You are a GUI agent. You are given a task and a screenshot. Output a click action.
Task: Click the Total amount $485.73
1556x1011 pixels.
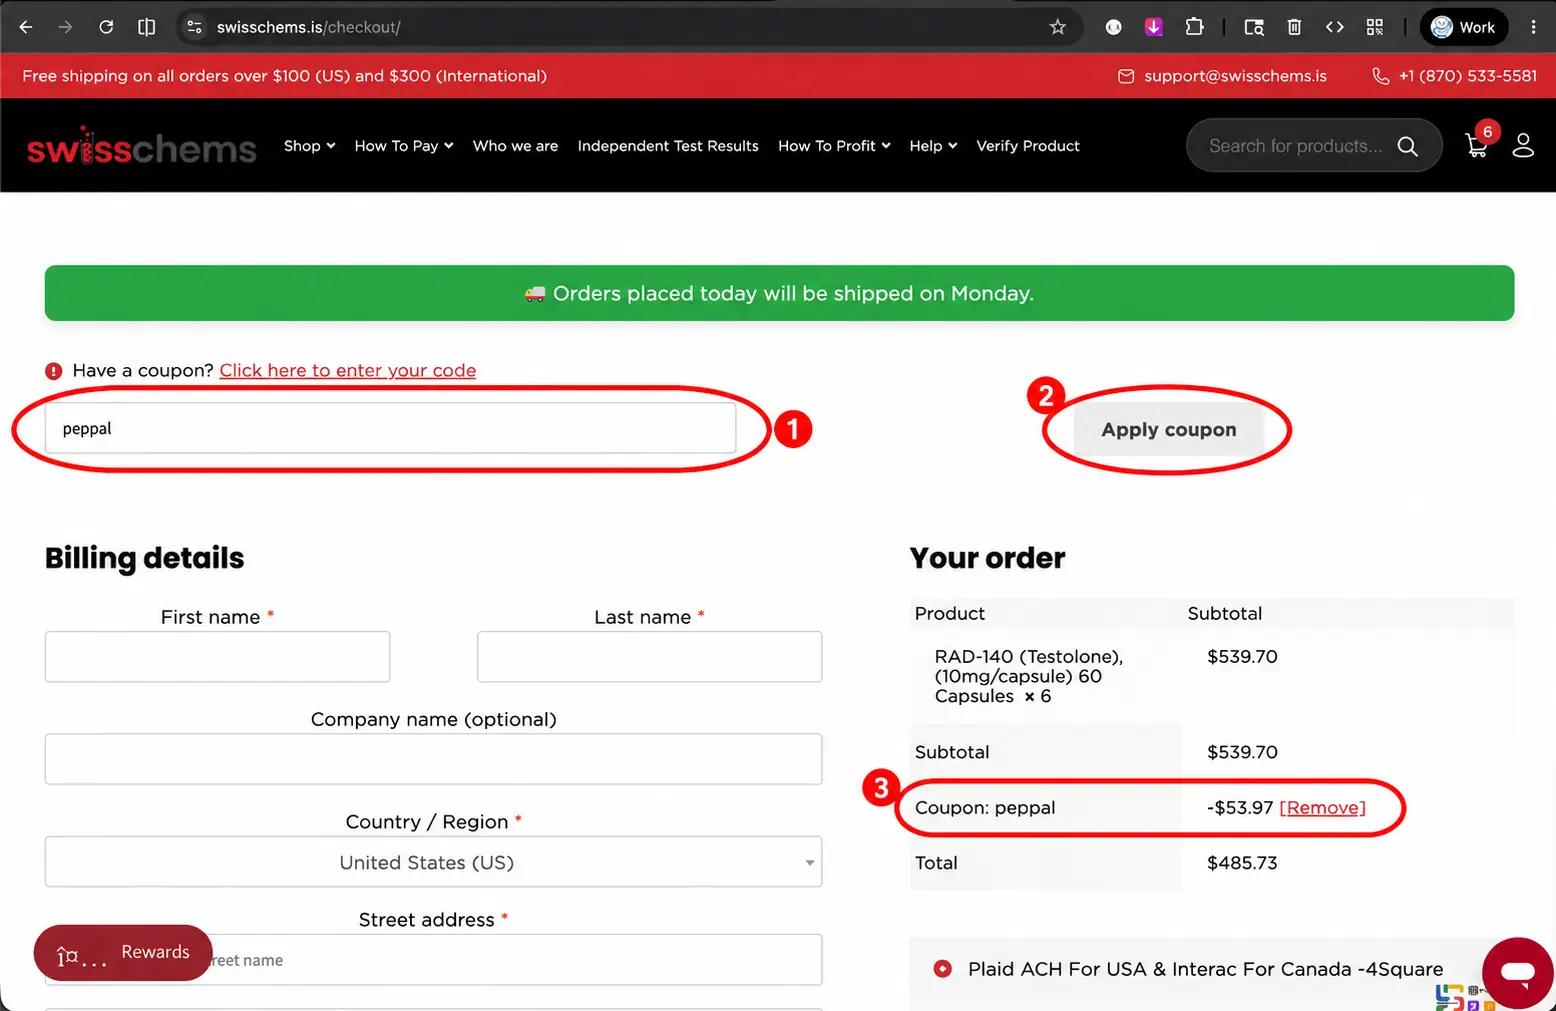click(1242, 863)
